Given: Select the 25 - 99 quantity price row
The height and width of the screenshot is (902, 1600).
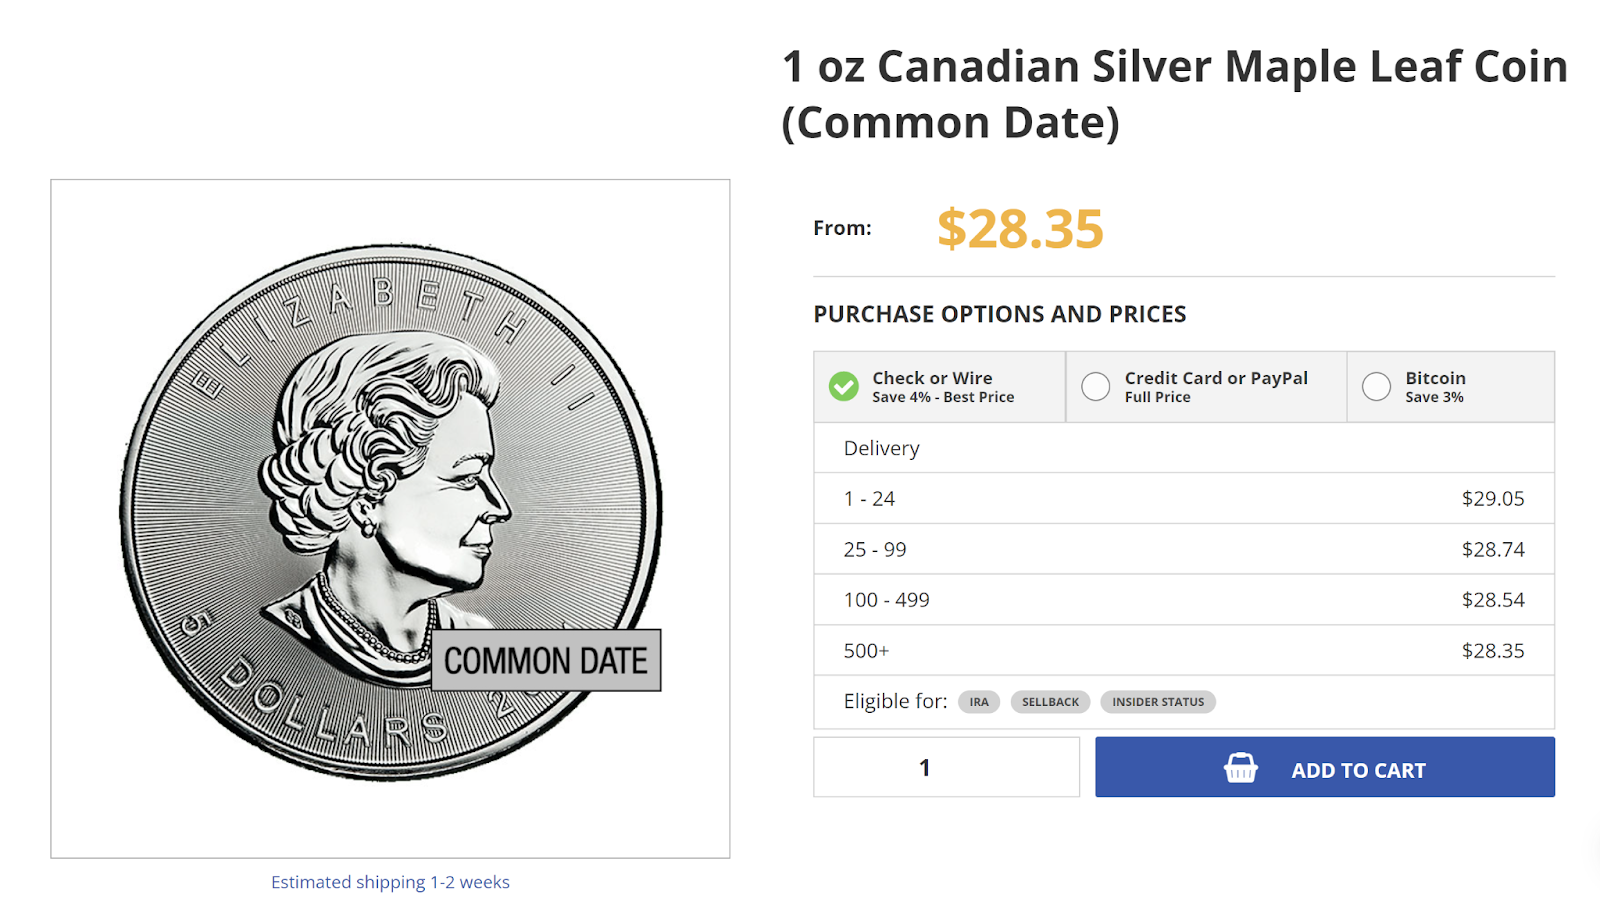Looking at the screenshot, I should (x=1184, y=549).
